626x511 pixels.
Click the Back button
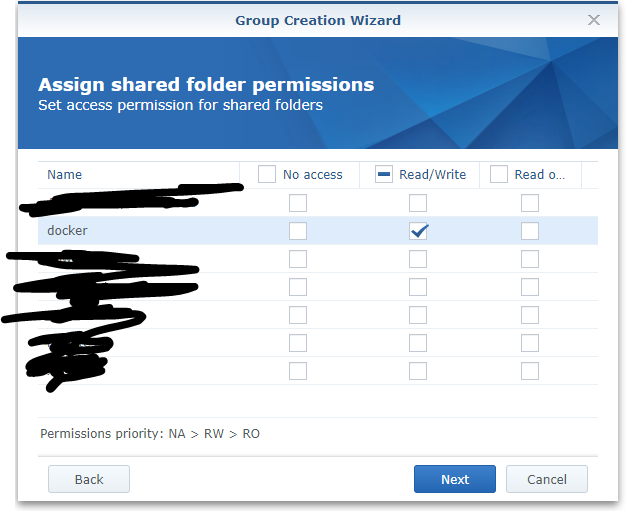(x=89, y=479)
